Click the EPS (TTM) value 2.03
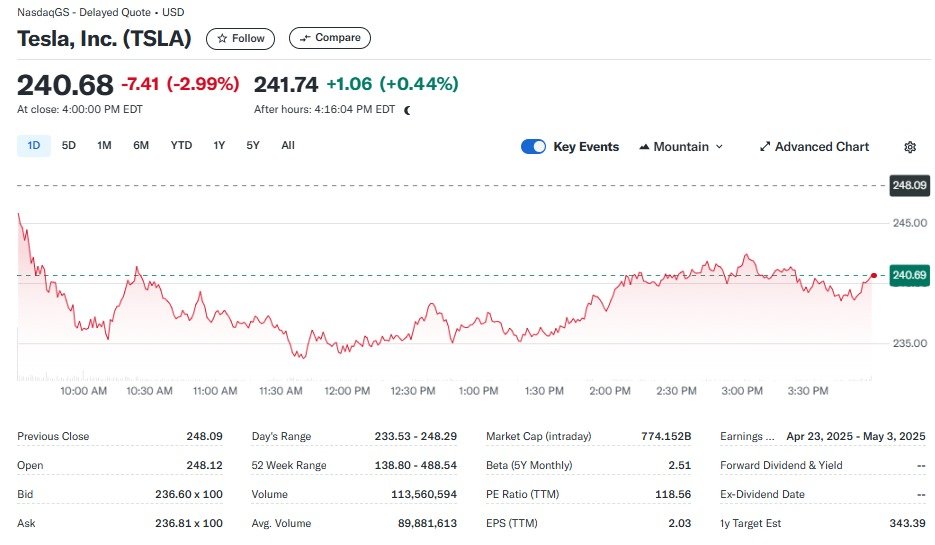 680,524
